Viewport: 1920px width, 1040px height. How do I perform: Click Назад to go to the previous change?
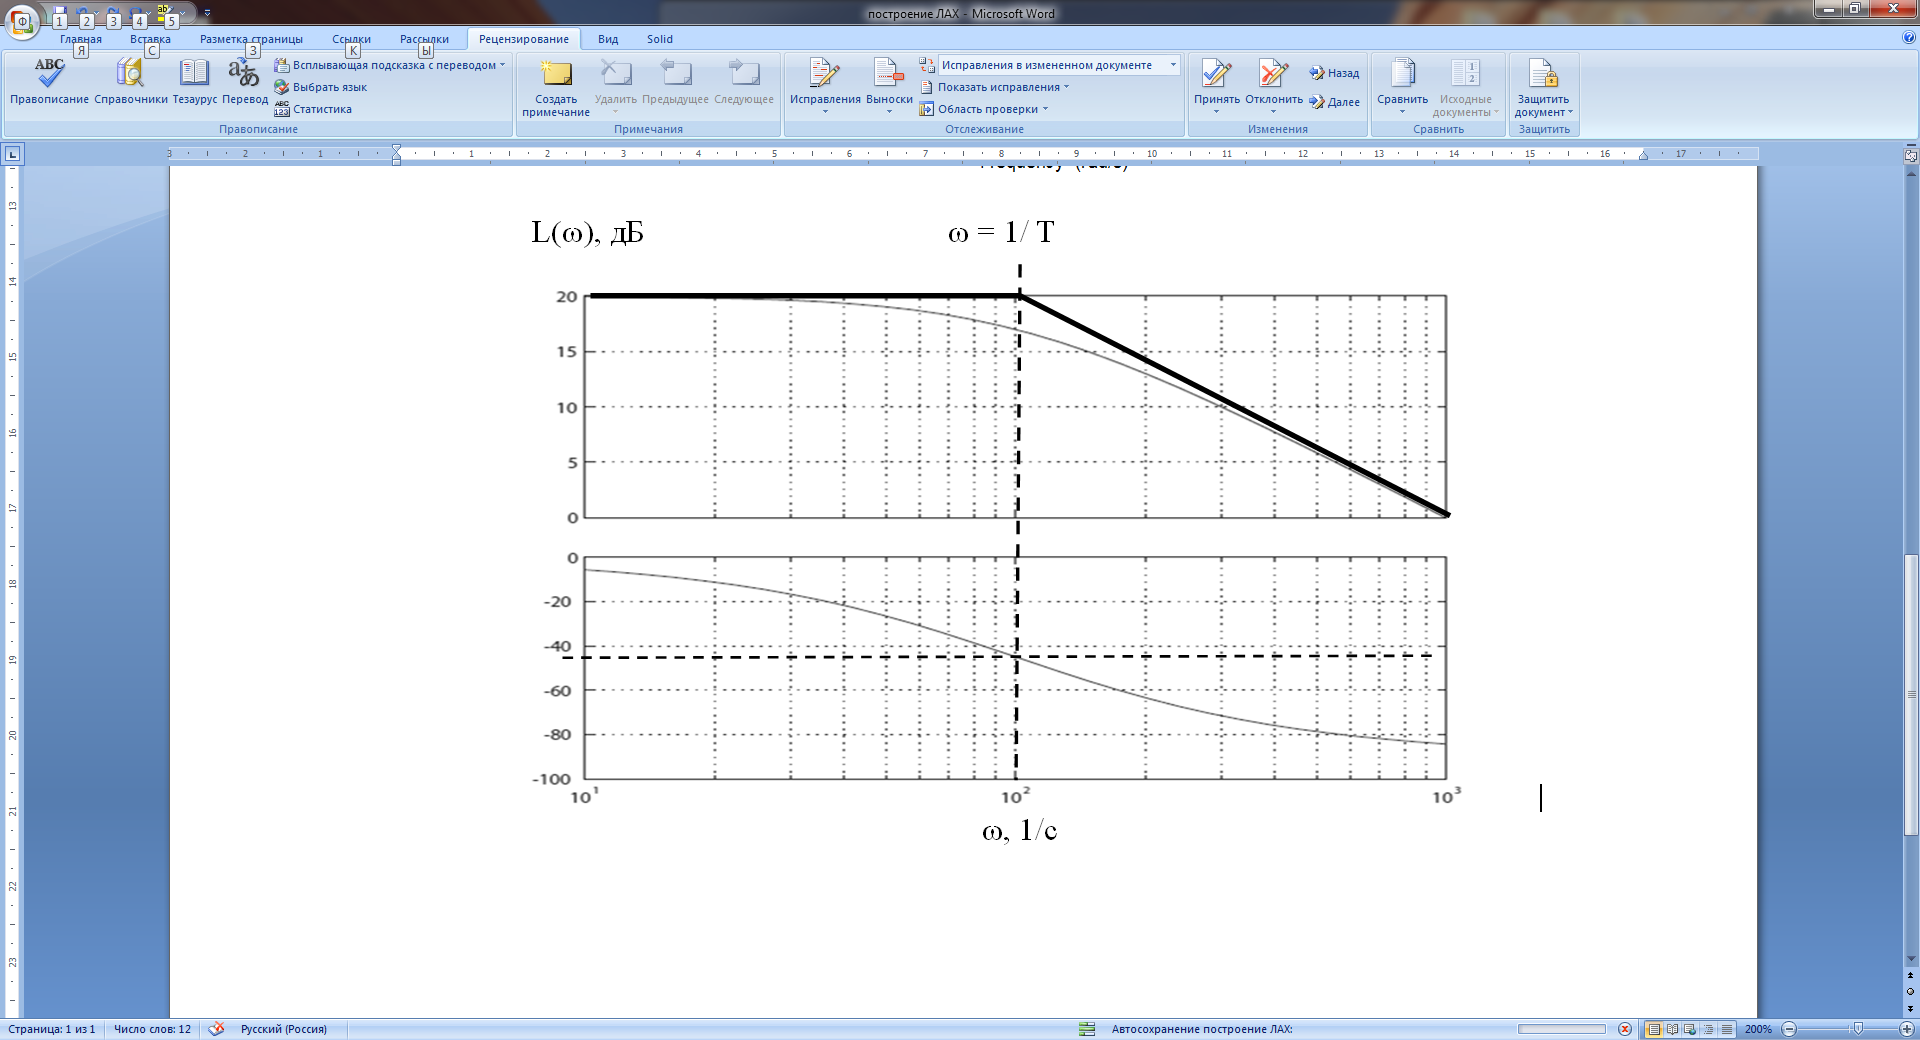(1335, 73)
